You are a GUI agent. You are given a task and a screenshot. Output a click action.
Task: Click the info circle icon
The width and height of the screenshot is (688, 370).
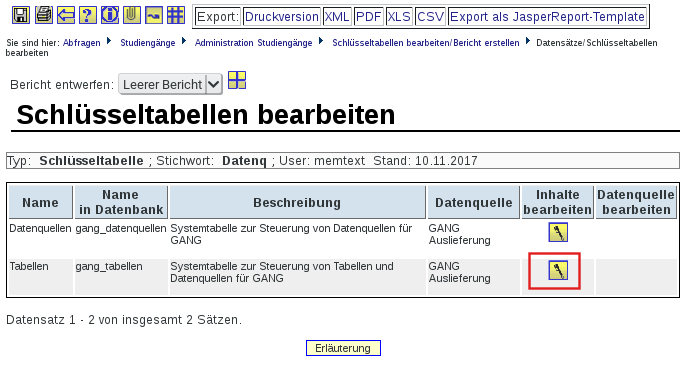[x=110, y=15]
